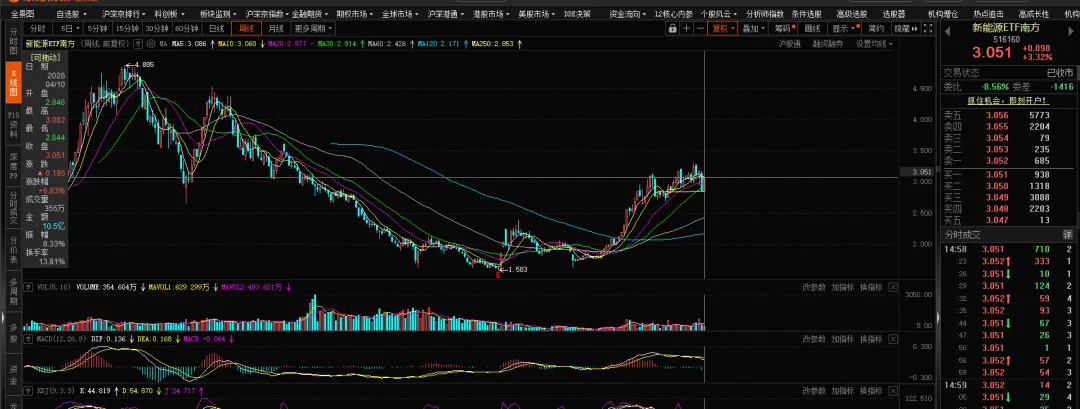Click VOL panel 换指标 button
The width and height of the screenshot is (1080, 409).
click(x=871, y=287)
